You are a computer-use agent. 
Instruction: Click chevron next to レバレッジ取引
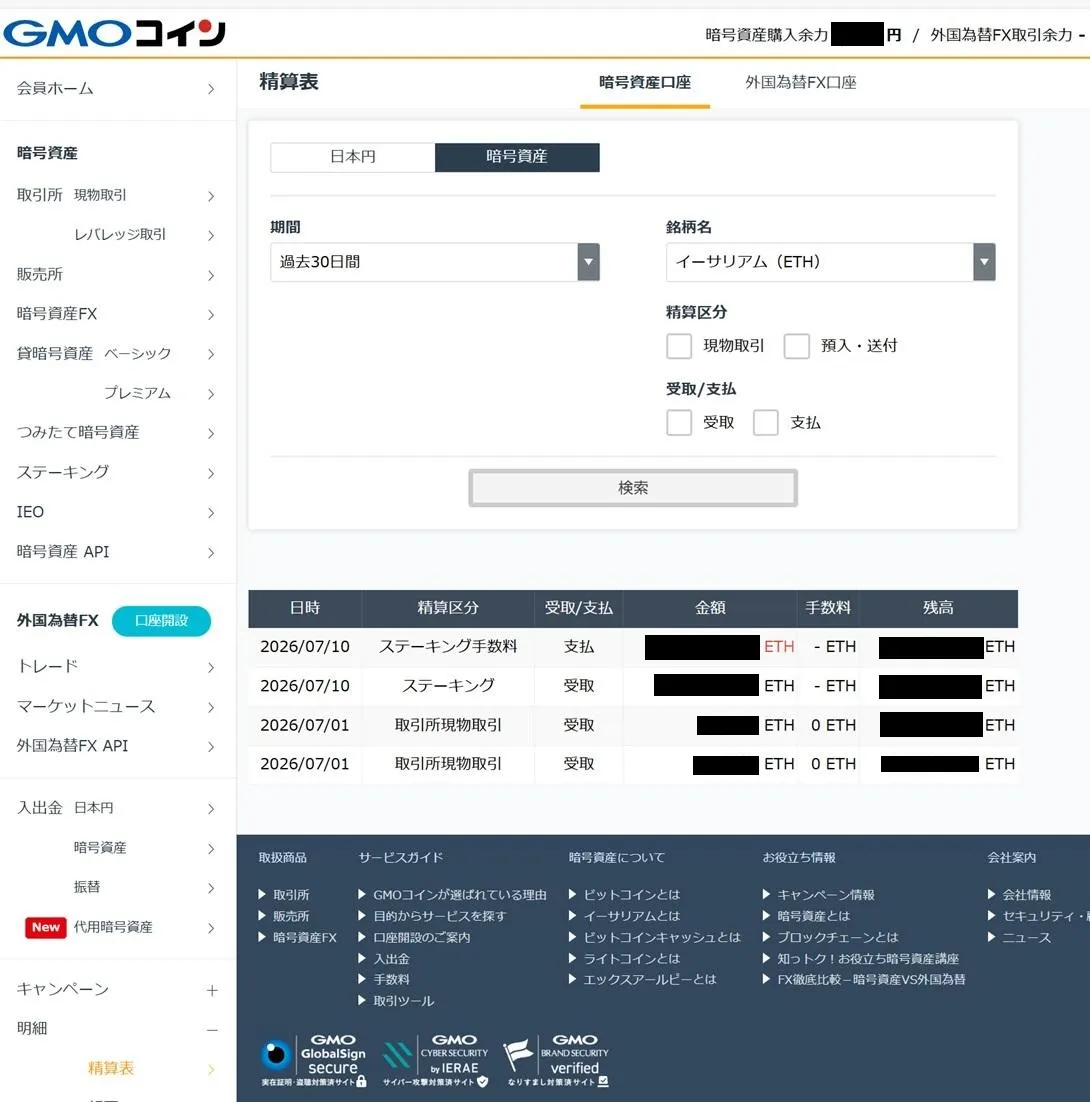pos(211,235)
